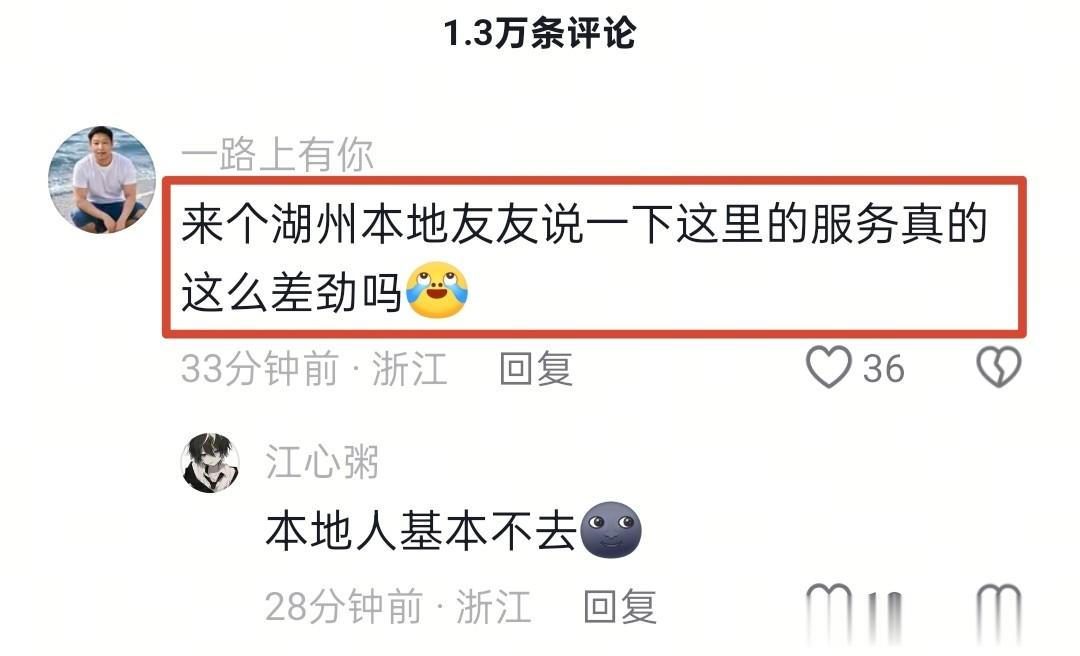Open 江心粥's anime profile avatar

[210, 463]
